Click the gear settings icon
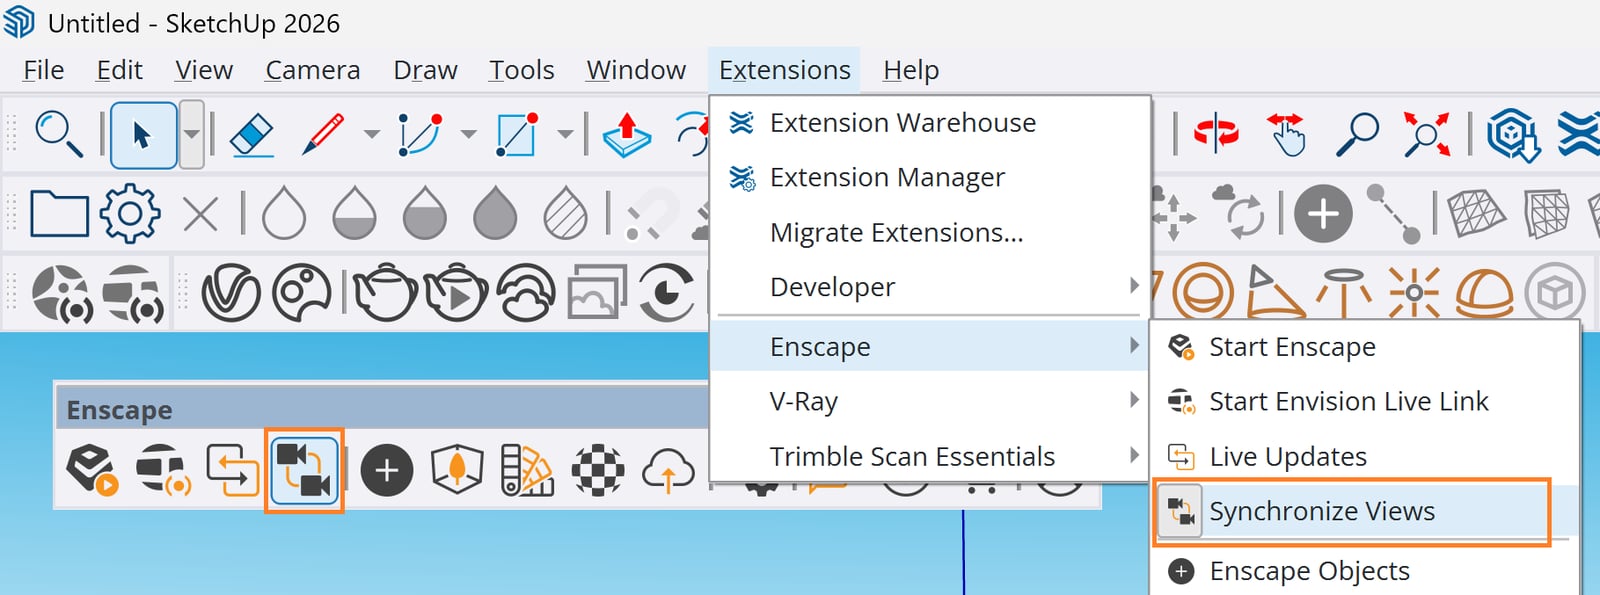The image size is (1600, 595). click(x=130, y=213)
